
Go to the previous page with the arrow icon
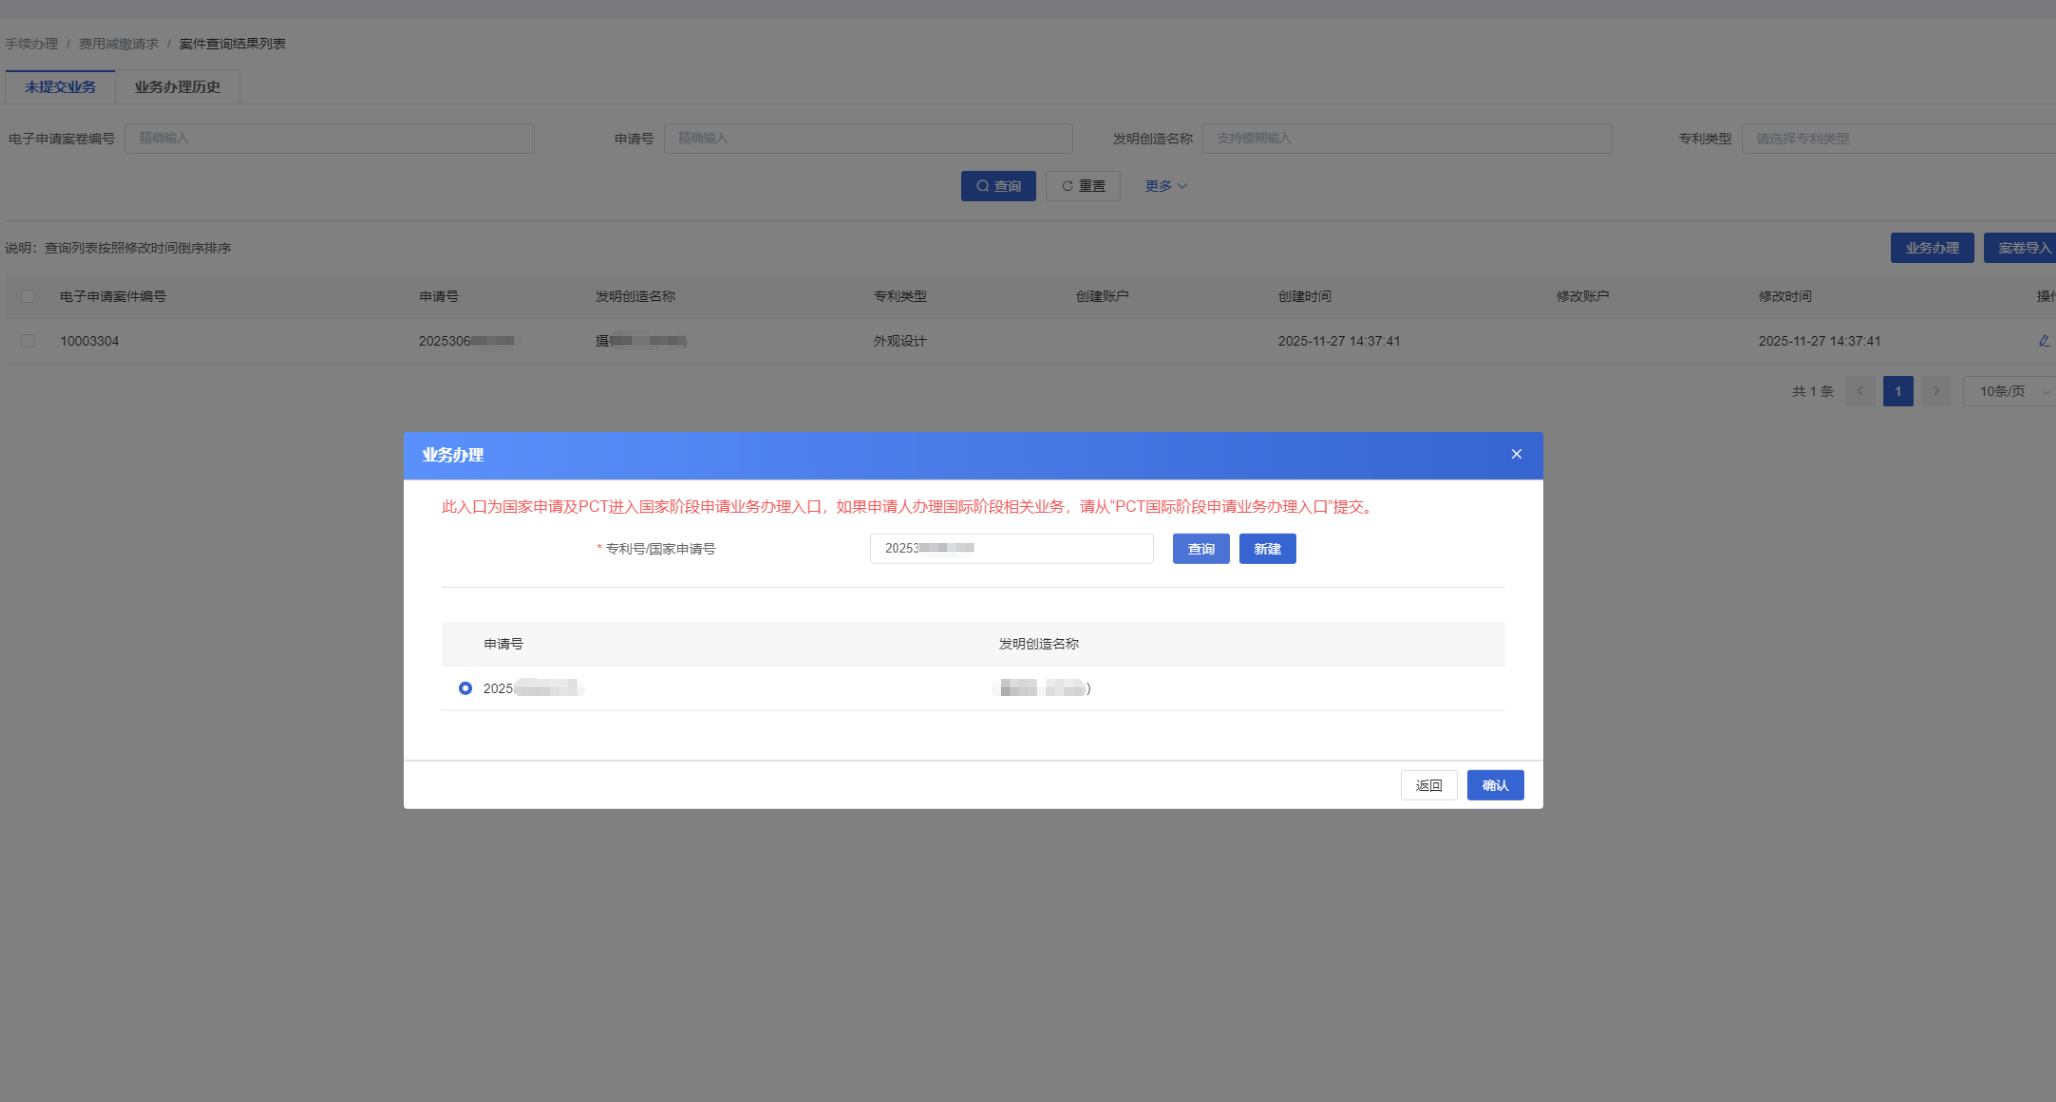(1859, 391)
